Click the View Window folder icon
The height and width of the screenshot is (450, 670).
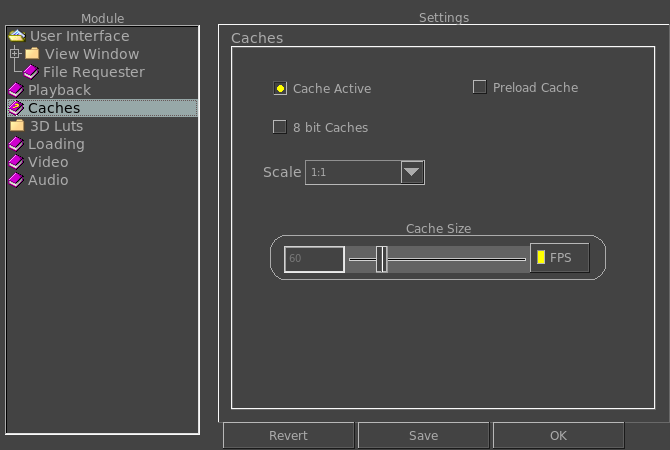[32, 54]
